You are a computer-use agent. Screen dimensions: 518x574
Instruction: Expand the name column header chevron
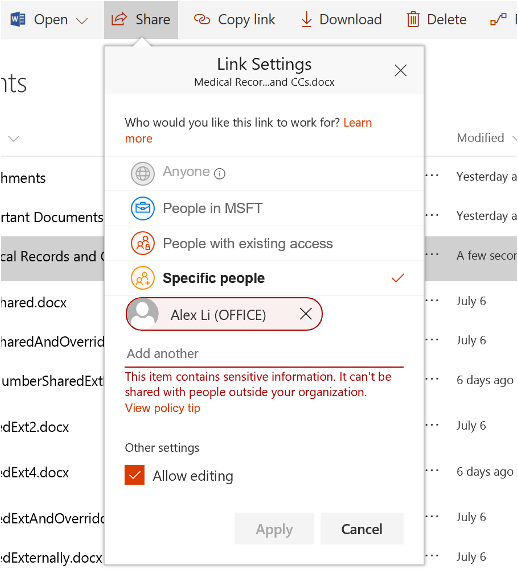(14, 138)
